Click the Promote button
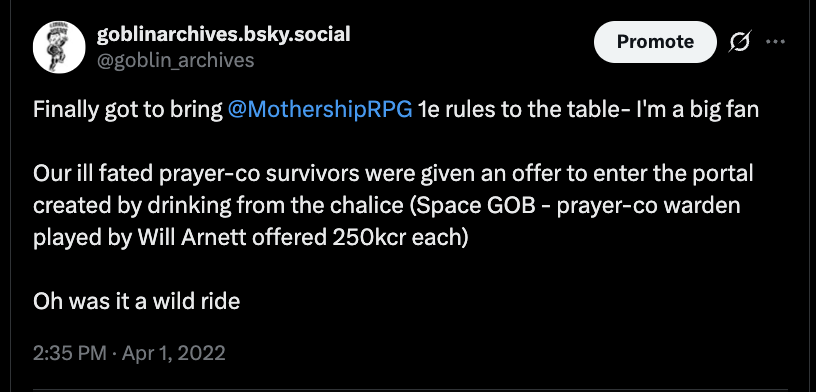The height and width of the screenshot is (392, 816). (x=655, y=42)
